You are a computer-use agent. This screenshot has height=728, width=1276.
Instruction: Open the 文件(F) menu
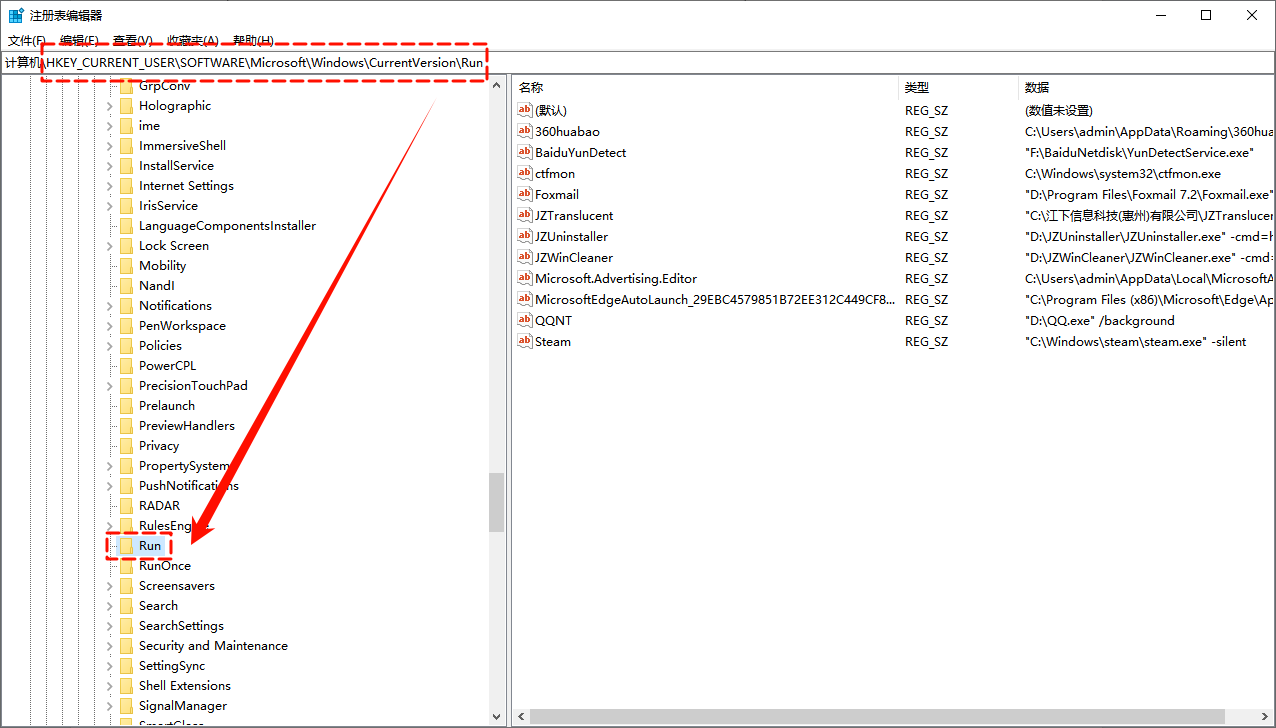click(x=26, y=40)
